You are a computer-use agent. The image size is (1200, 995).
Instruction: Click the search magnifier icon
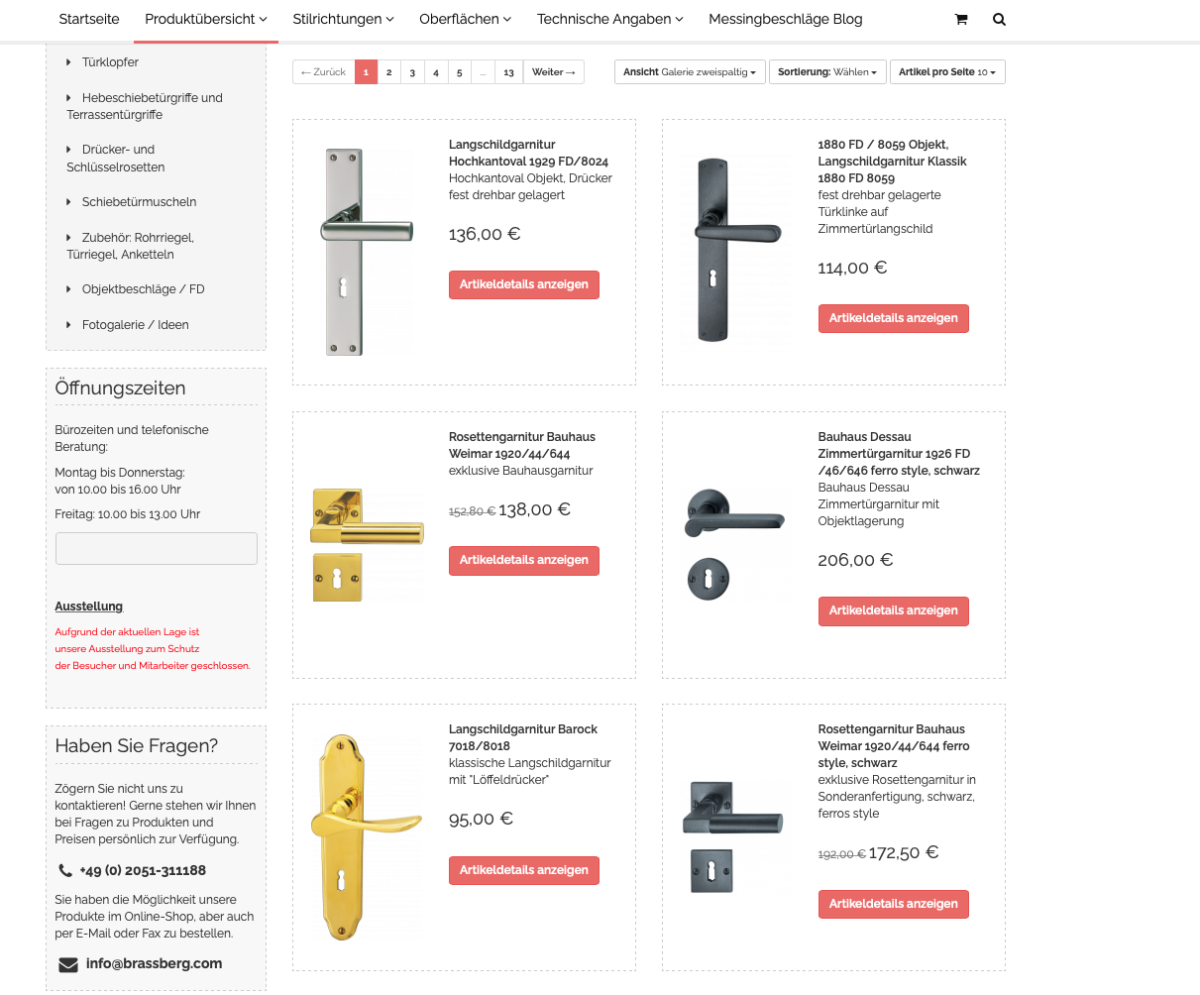999,19
